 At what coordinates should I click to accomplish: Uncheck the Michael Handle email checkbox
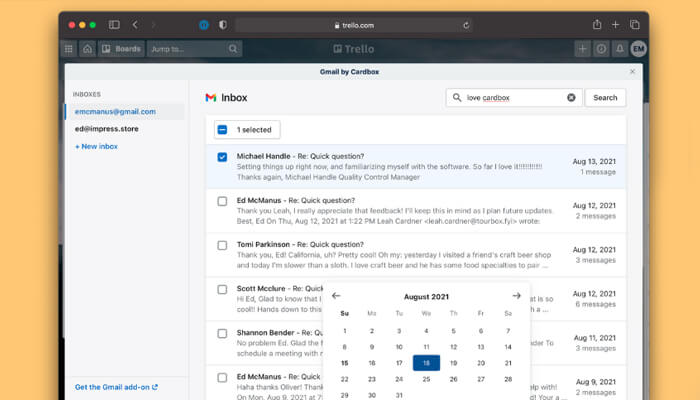(x=222, y=157)
